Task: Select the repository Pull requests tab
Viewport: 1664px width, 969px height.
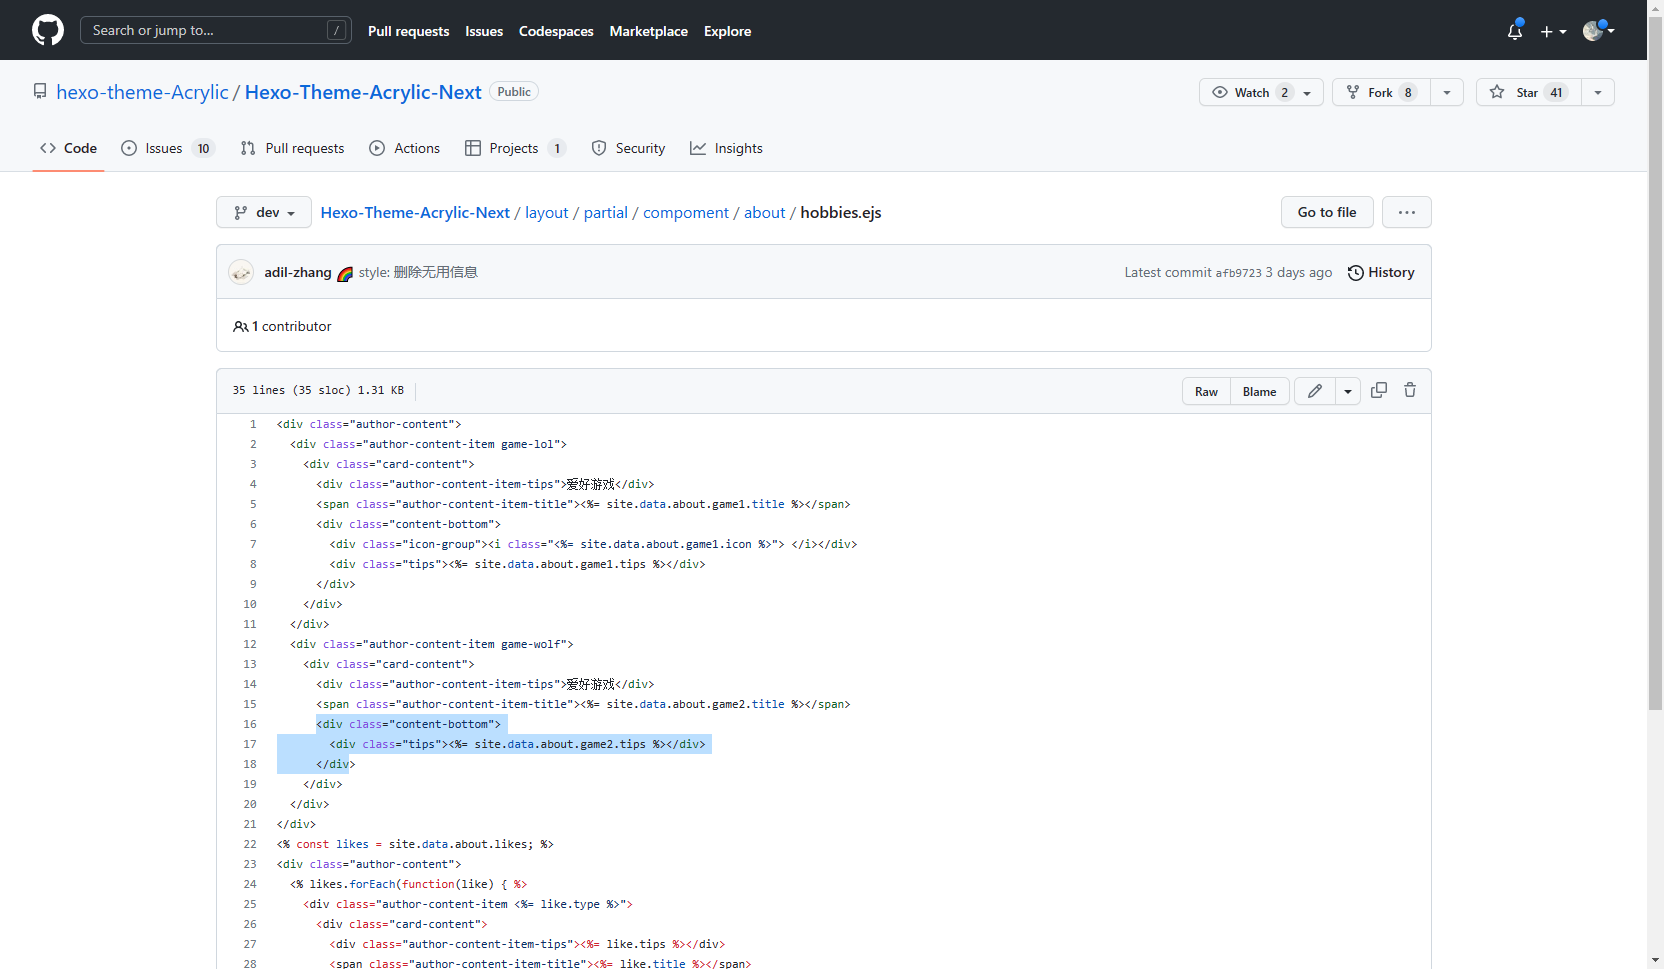Action: (x=292, y=148)
